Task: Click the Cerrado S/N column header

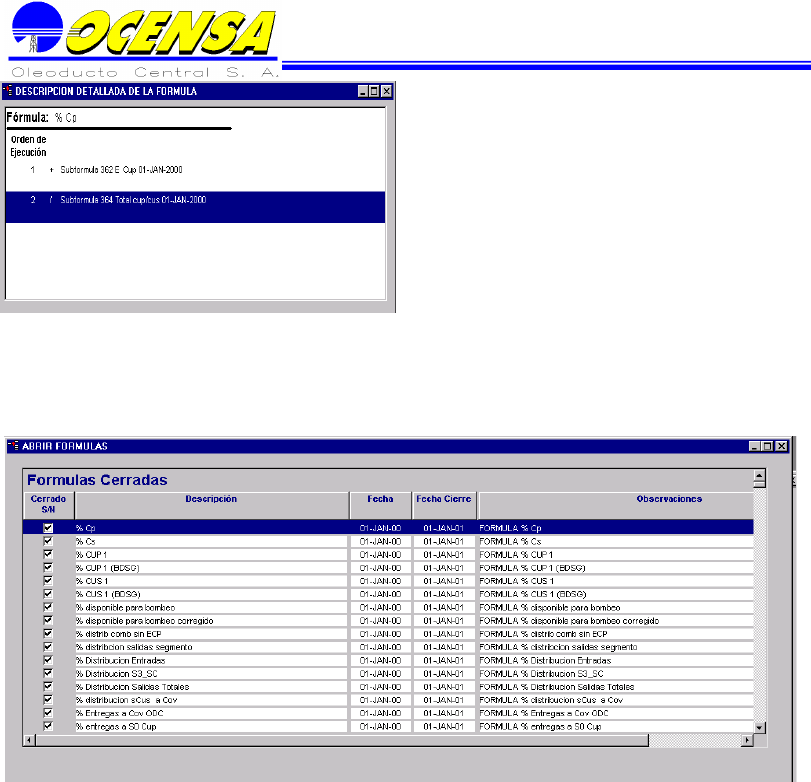Action: [x=49, y=504]
